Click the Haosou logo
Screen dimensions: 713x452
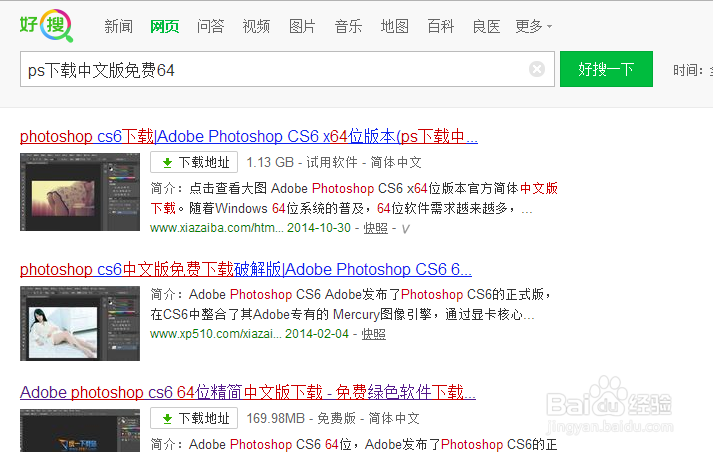pos(46,25)
